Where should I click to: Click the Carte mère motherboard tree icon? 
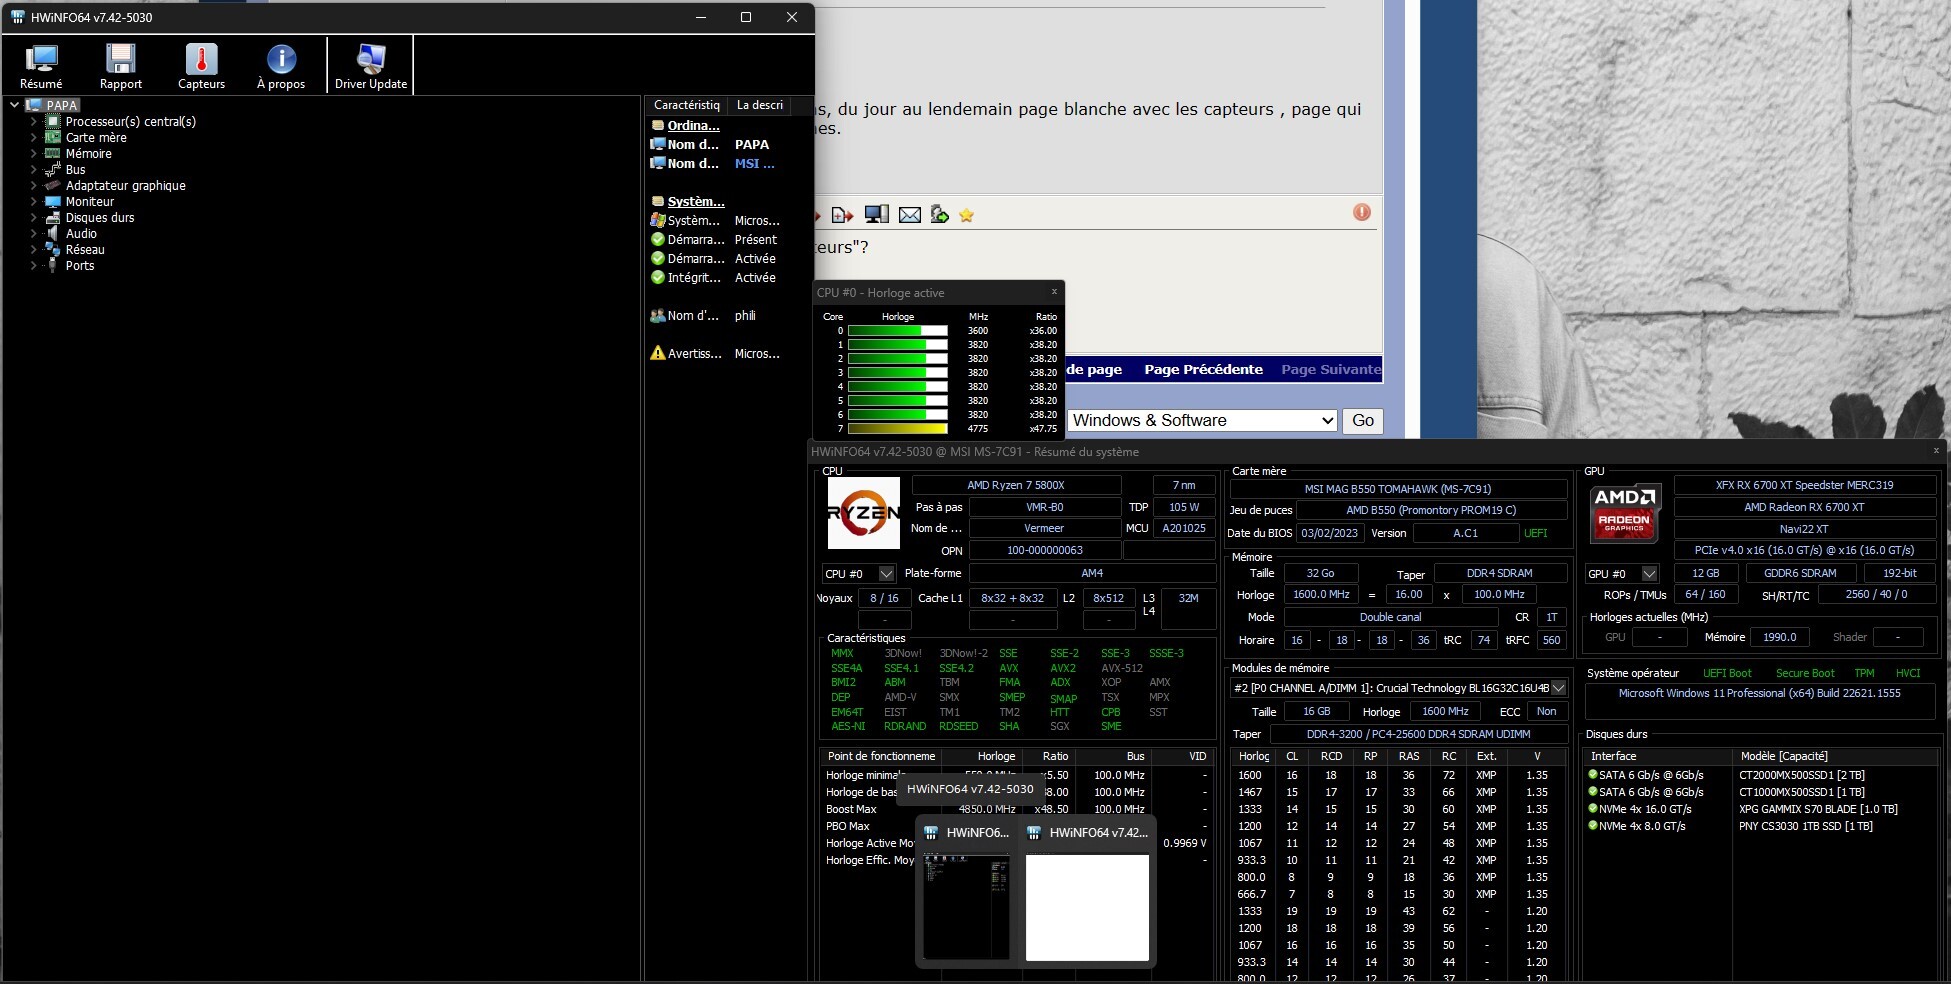pos(53,138)
